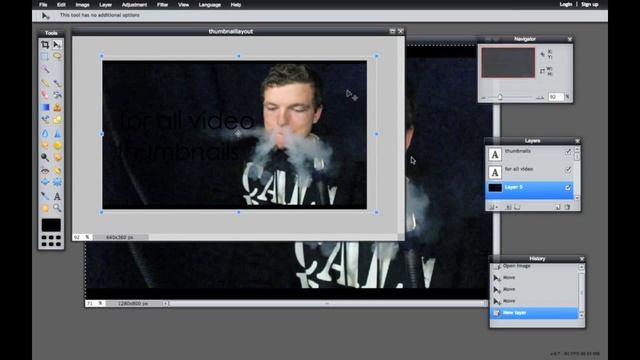Image resolution: width=640 pixels, height=360 pixels.
Task: Open the Edit menu
Action: coord(61,5)
